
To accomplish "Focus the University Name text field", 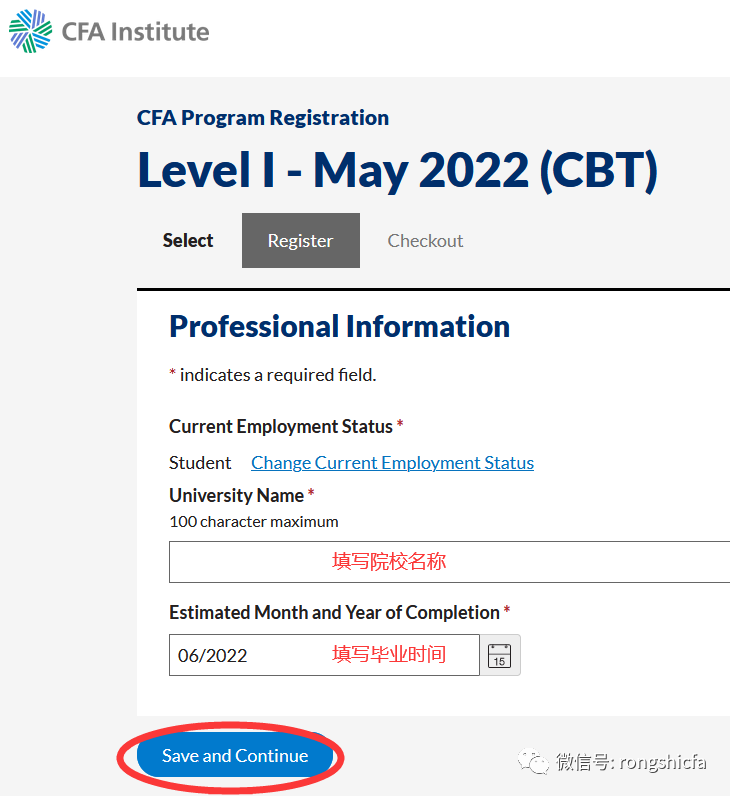I will tap(449, 562).
